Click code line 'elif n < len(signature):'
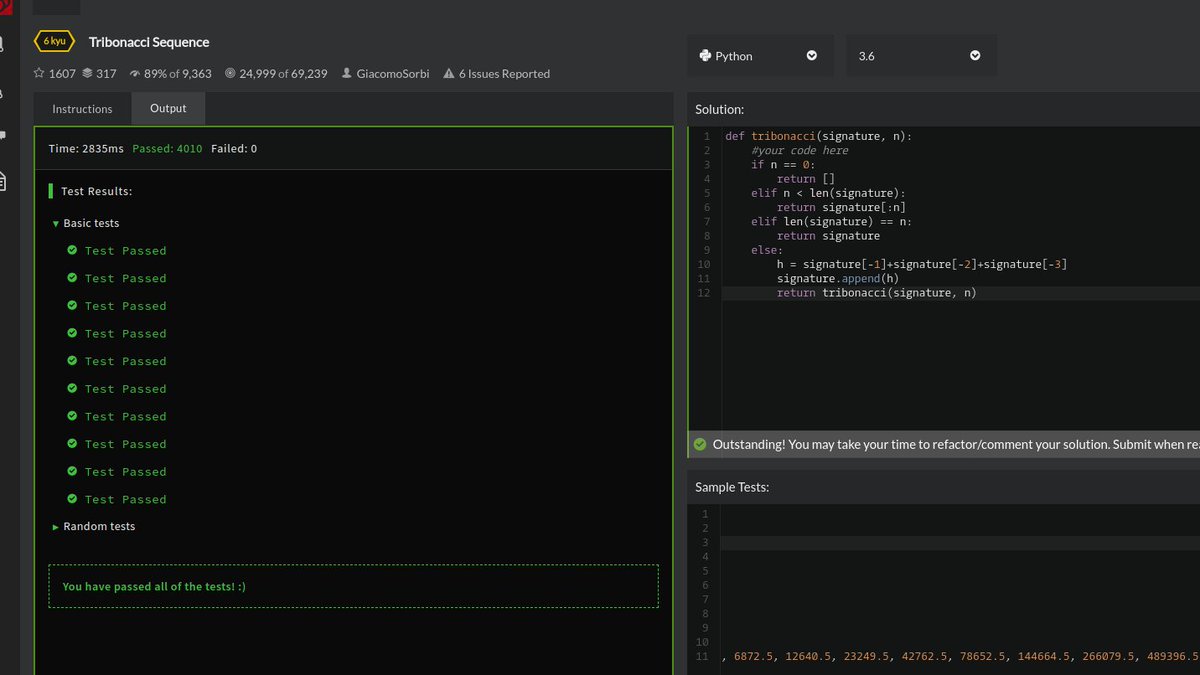Image resolution: width=1200 pixels, height=675 pixels. tap(828, 193)
